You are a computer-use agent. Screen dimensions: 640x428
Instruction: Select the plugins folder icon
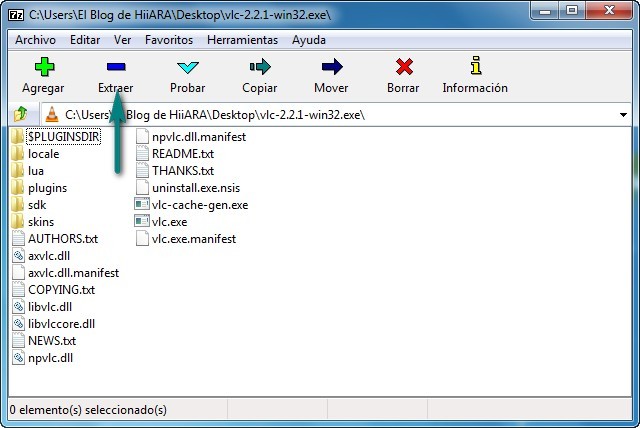(x=17, y=188)
